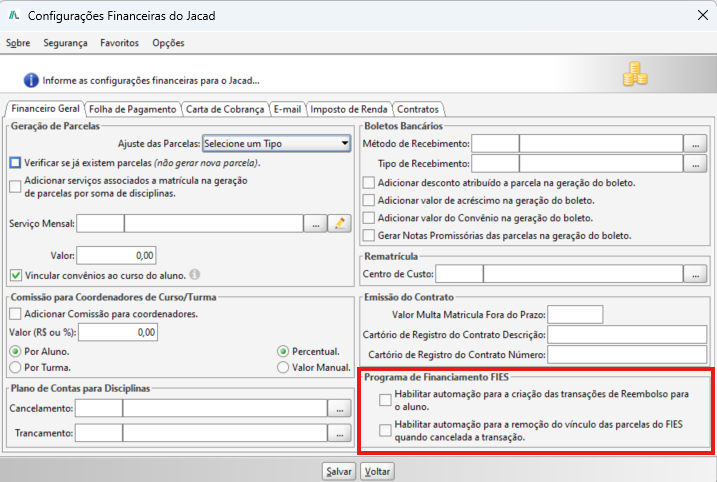Click the blue information icon in header

pos(31,80)
